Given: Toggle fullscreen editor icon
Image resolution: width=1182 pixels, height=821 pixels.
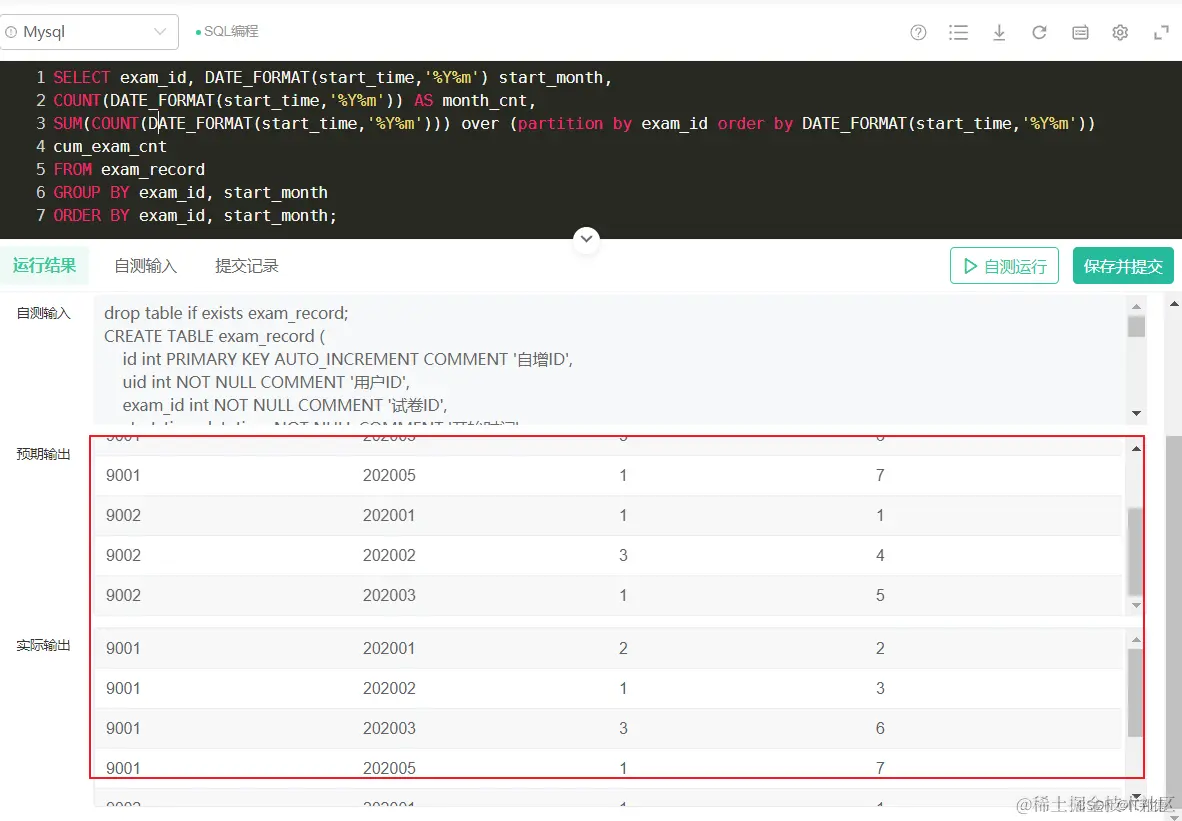Looking at the screenshot, I should point(1161,32).
